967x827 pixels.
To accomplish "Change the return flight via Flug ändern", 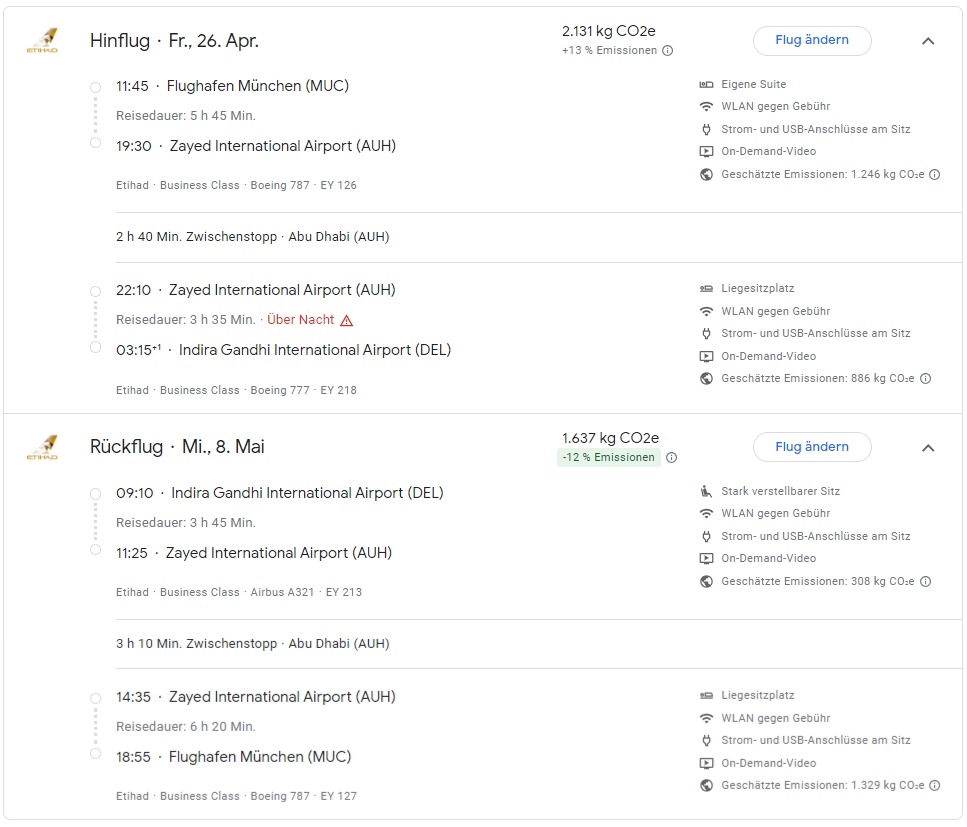I will (812, 447).
